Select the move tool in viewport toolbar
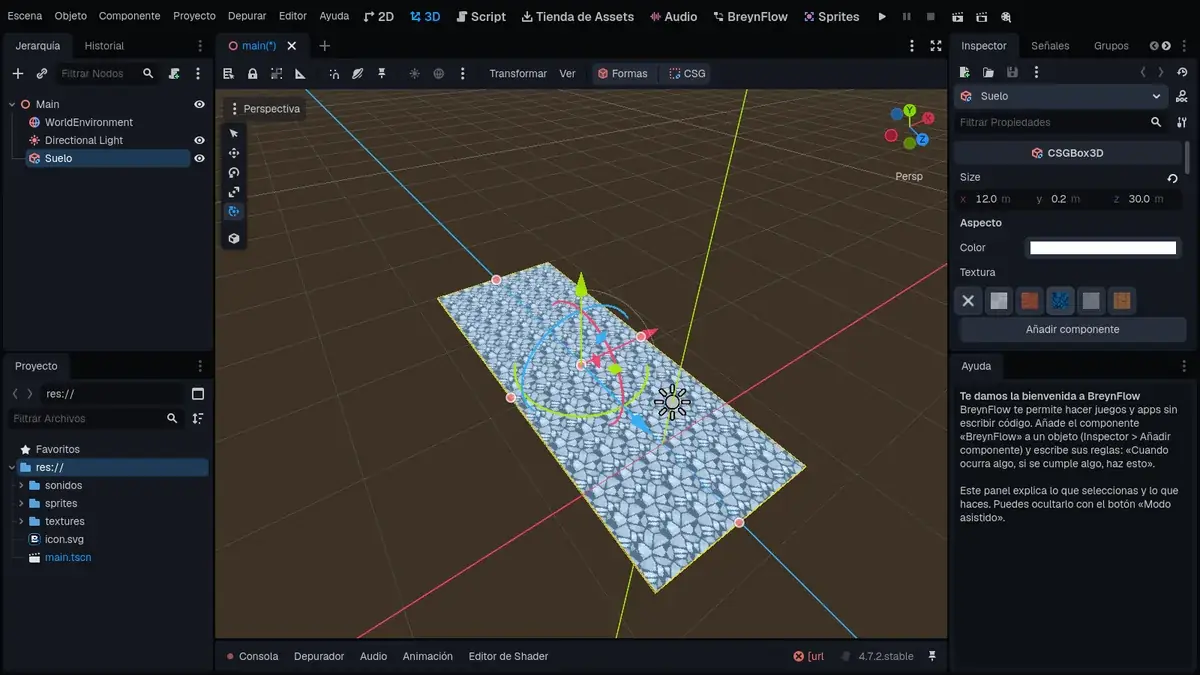 (x=234, y=153)
